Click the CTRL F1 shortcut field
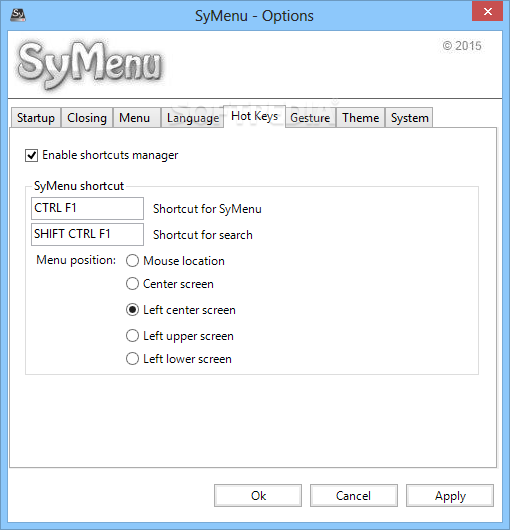This screenshot has height=530, width=510. tap(87, 208)
